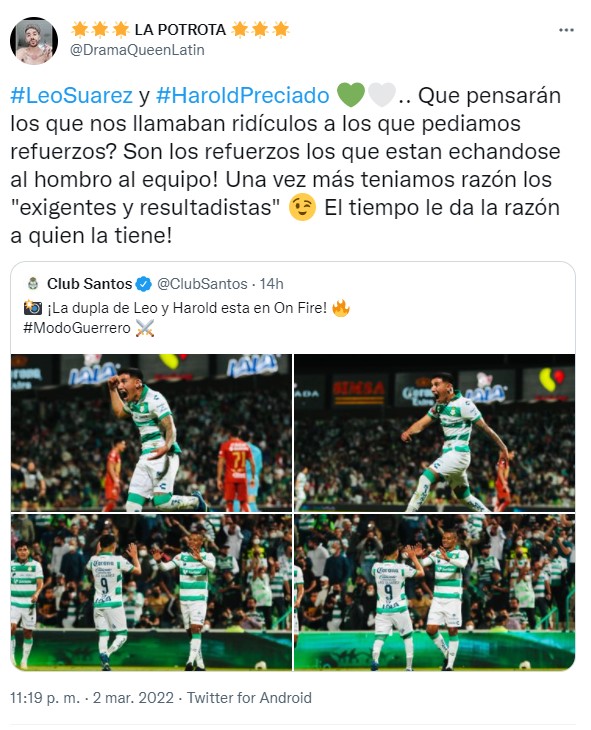Open the @ClubSantos handle in quoted tweet
591x730 pixels.
(202, 284)
